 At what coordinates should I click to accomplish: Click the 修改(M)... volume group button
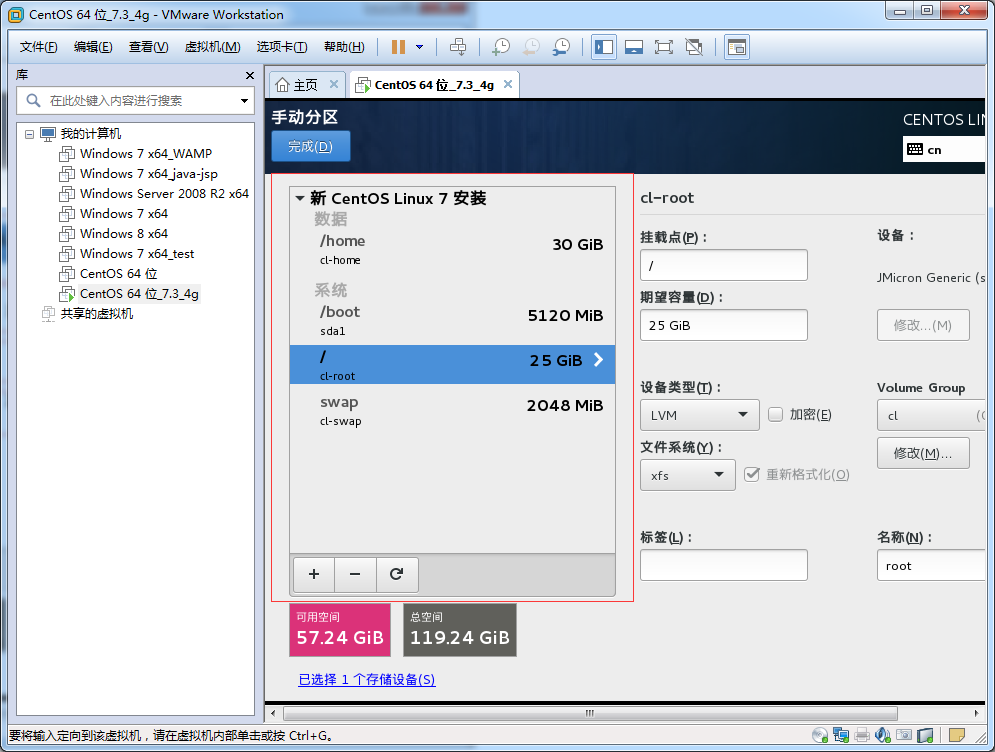923,453
